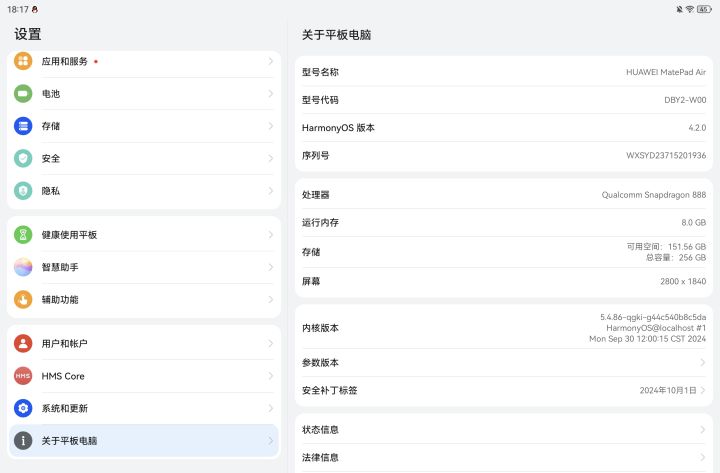The height and width of the screenshot is (473, 720).
Task: Tap the Wi-Fi icon in status bar
Action: click(690, 9)
